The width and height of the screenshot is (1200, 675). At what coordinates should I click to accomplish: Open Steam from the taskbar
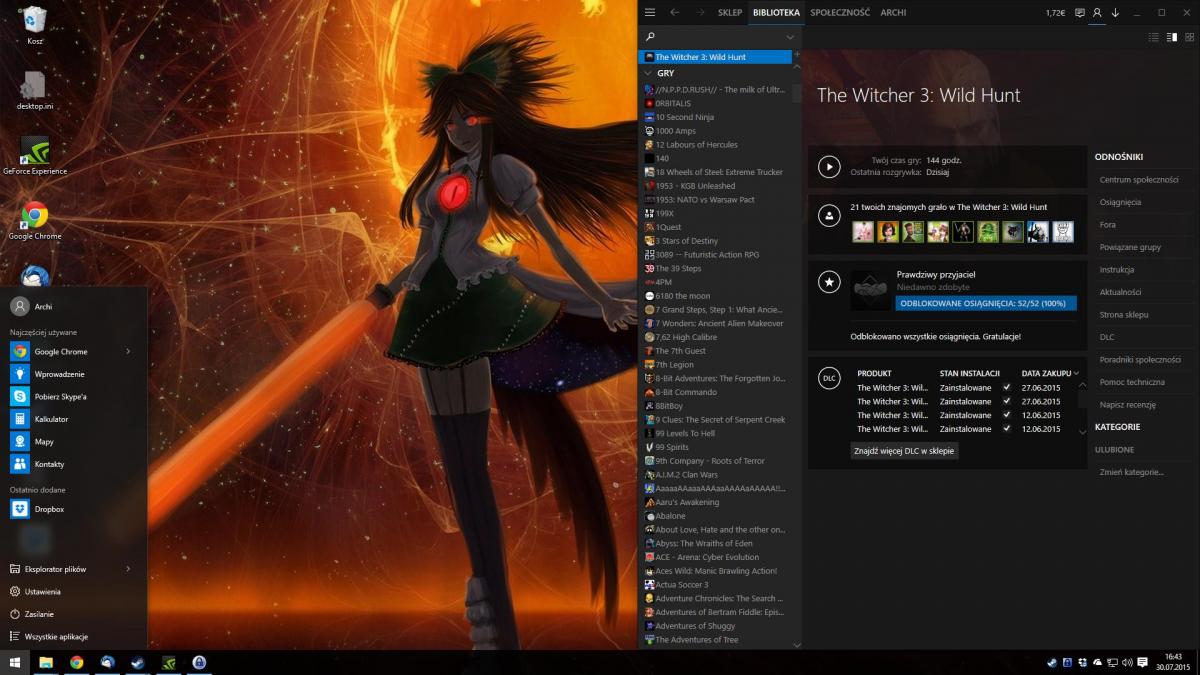click(139, 662)
